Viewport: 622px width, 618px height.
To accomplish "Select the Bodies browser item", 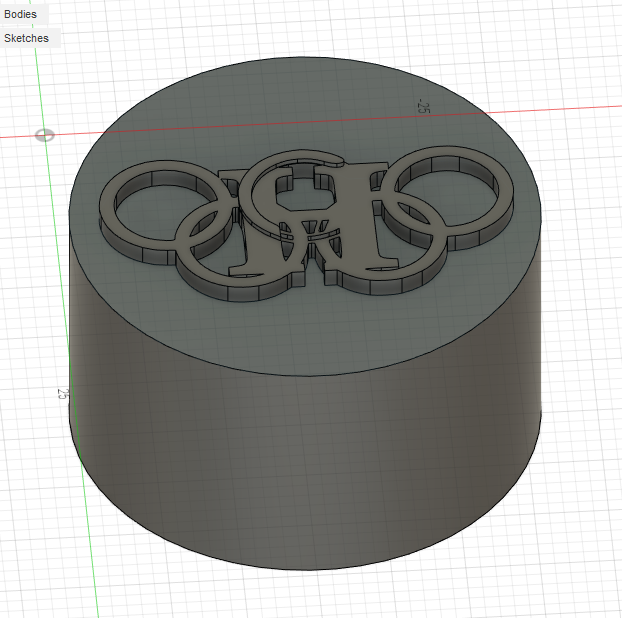I will click(21, 14).
